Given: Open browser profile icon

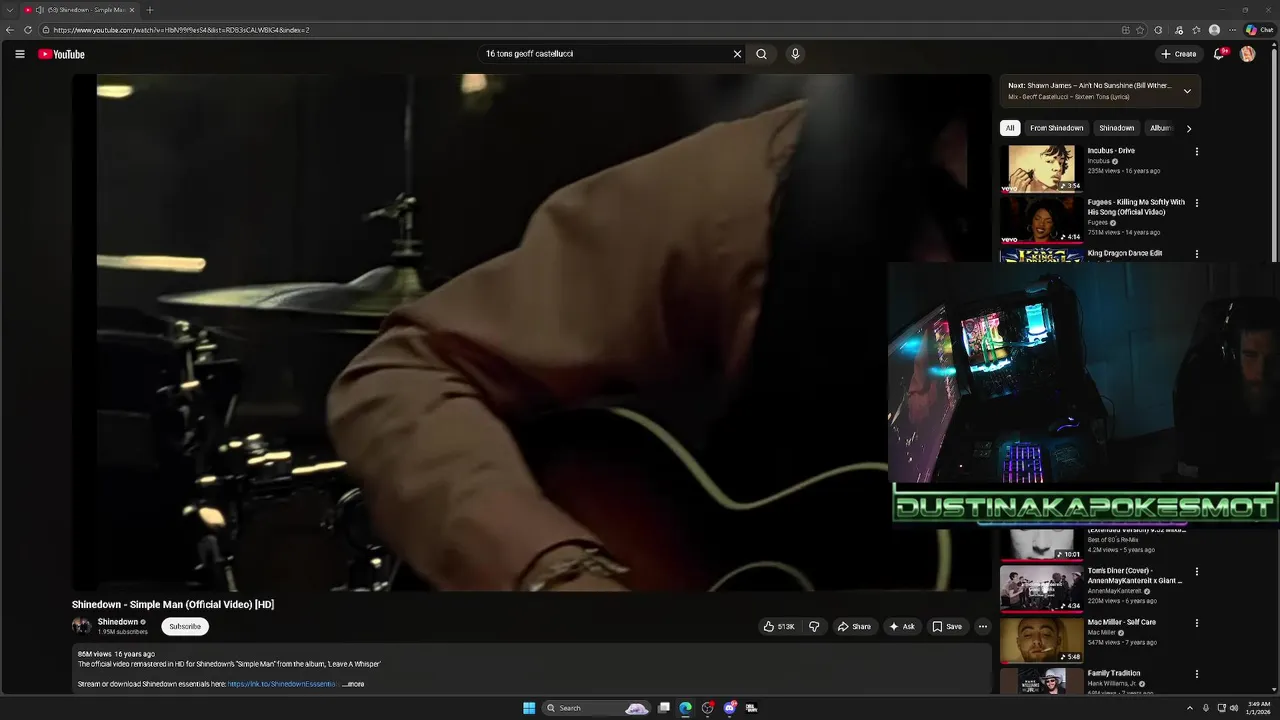Looking at the screenshot, I should [1214, 30].
